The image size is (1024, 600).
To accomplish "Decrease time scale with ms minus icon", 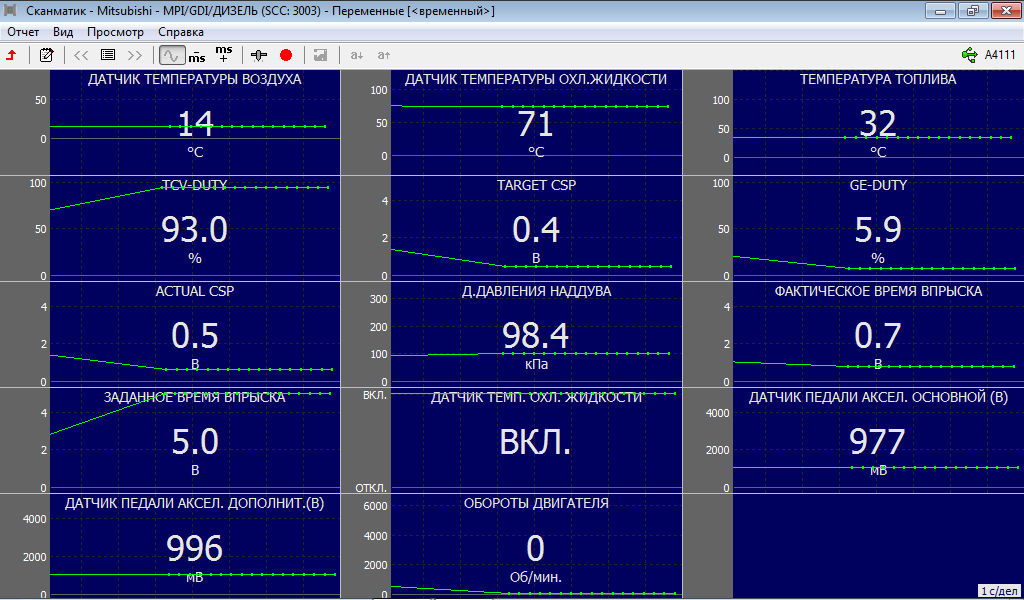I will pyautogui.click(x=197, y=55).
